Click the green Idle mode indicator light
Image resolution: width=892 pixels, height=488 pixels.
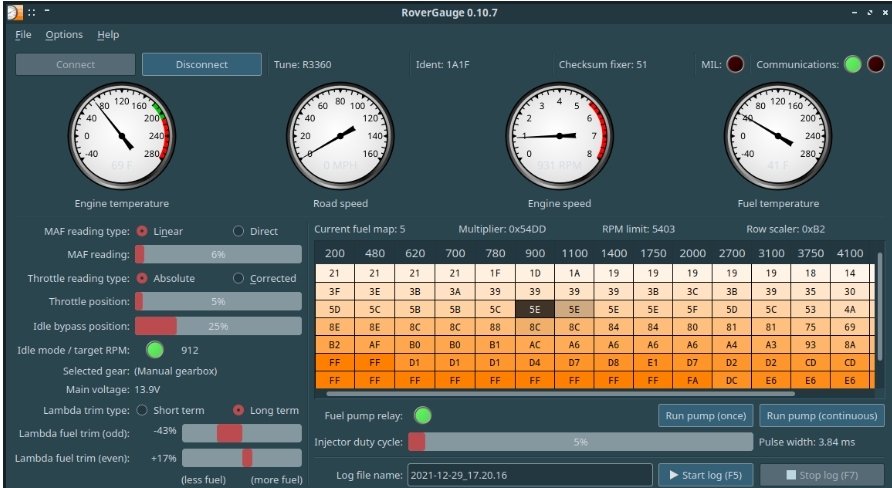(x=154, y=350)
